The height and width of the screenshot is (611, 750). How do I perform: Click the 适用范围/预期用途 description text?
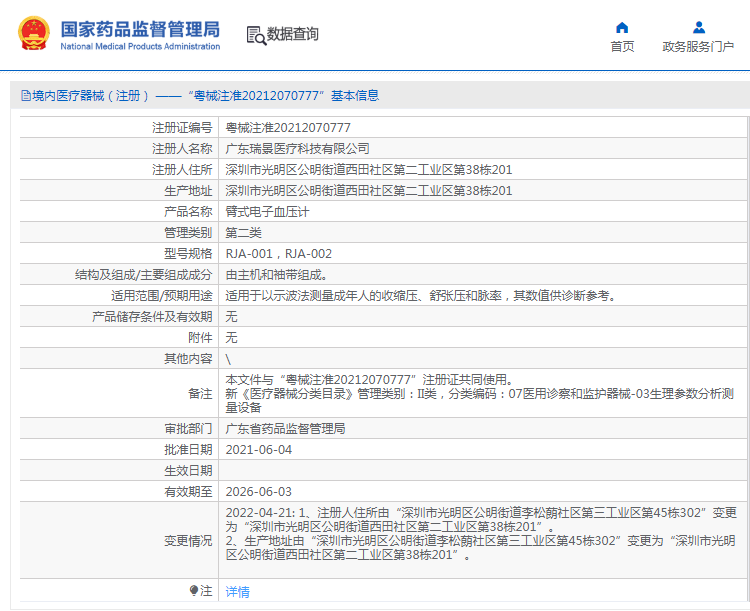(x=421, y=296)
